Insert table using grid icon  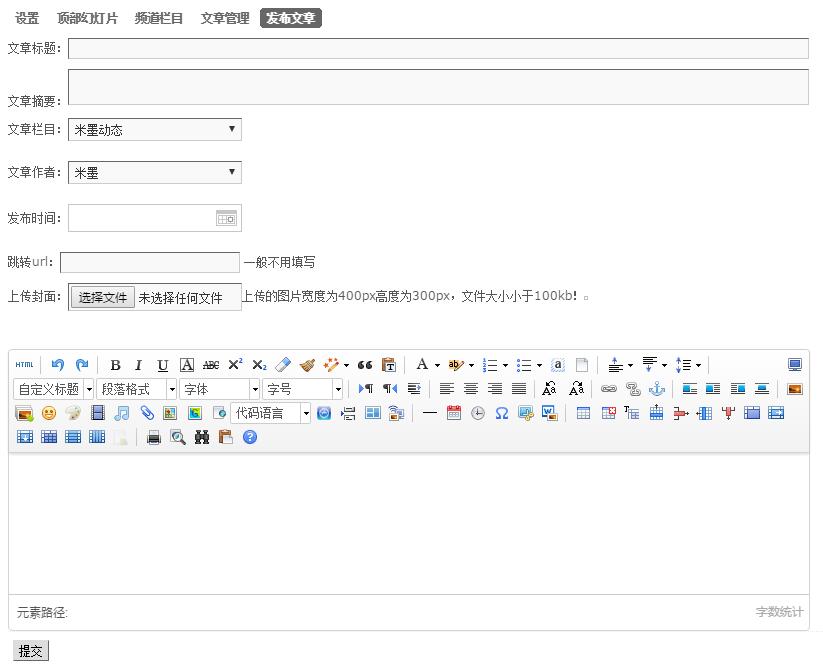(x=583, y=413)
